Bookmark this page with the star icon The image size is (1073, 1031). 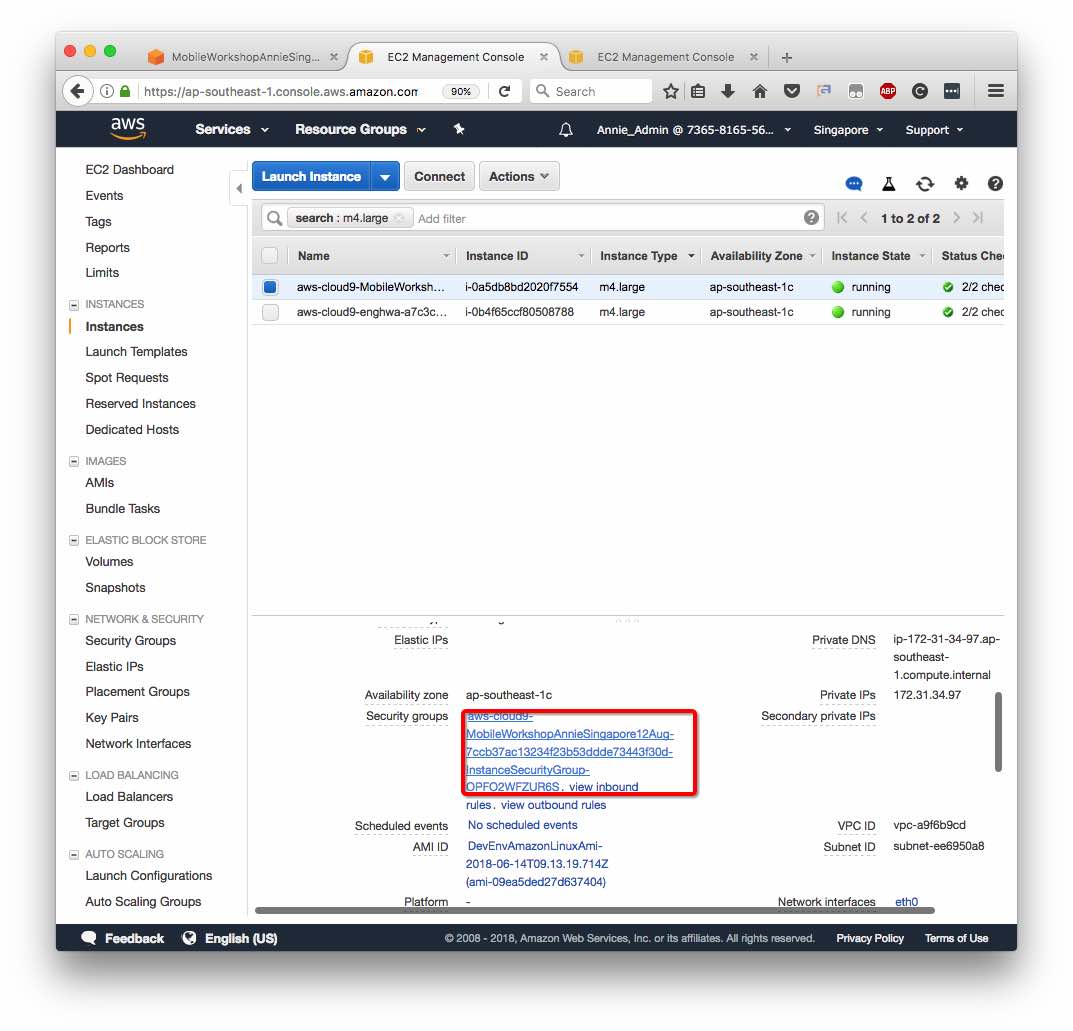pyautogui.click(x=671, y=91)
